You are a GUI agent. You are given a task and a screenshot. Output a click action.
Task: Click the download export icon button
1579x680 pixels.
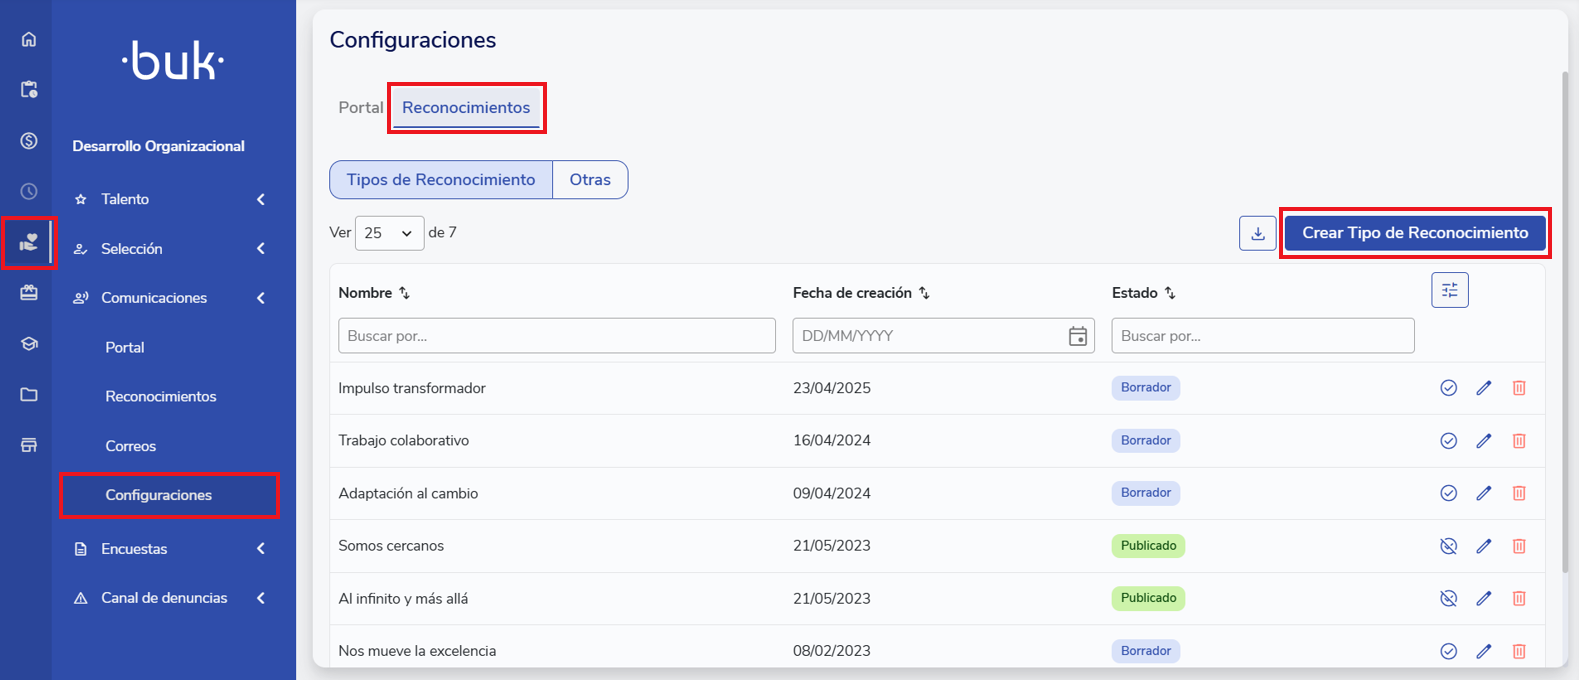1257,233
